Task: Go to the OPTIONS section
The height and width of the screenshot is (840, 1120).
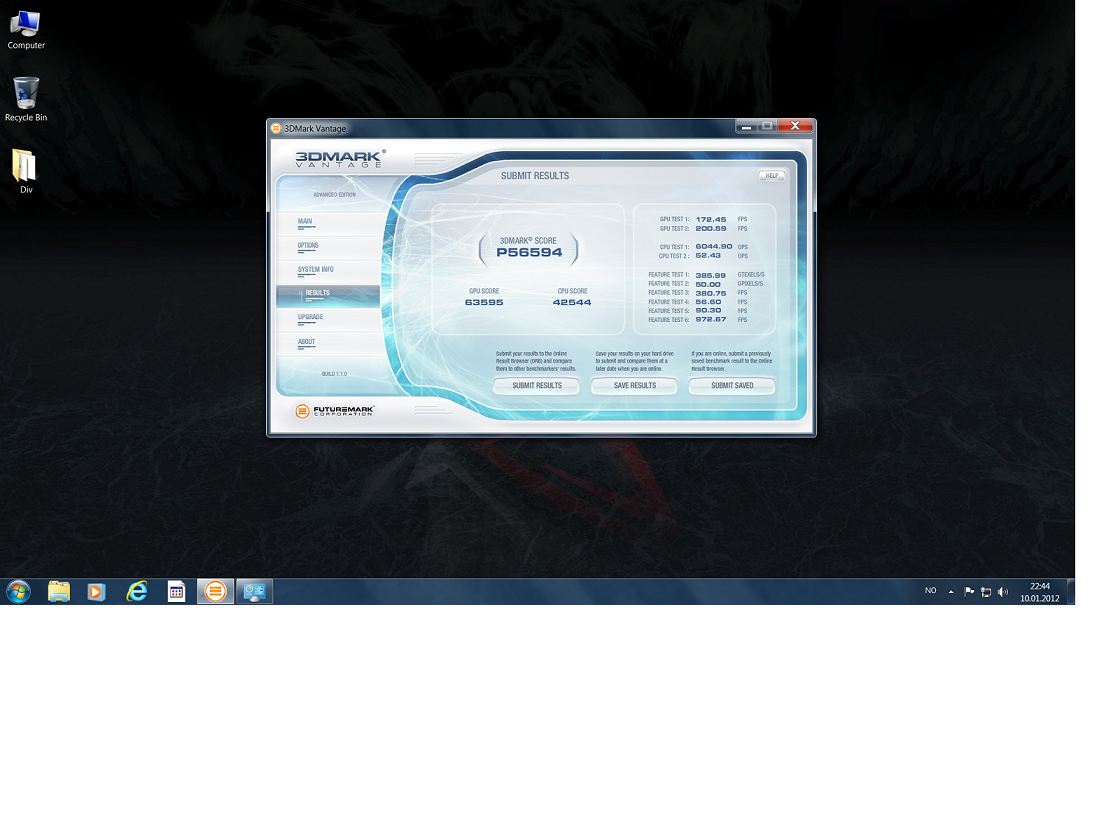Action: [308, 246]
